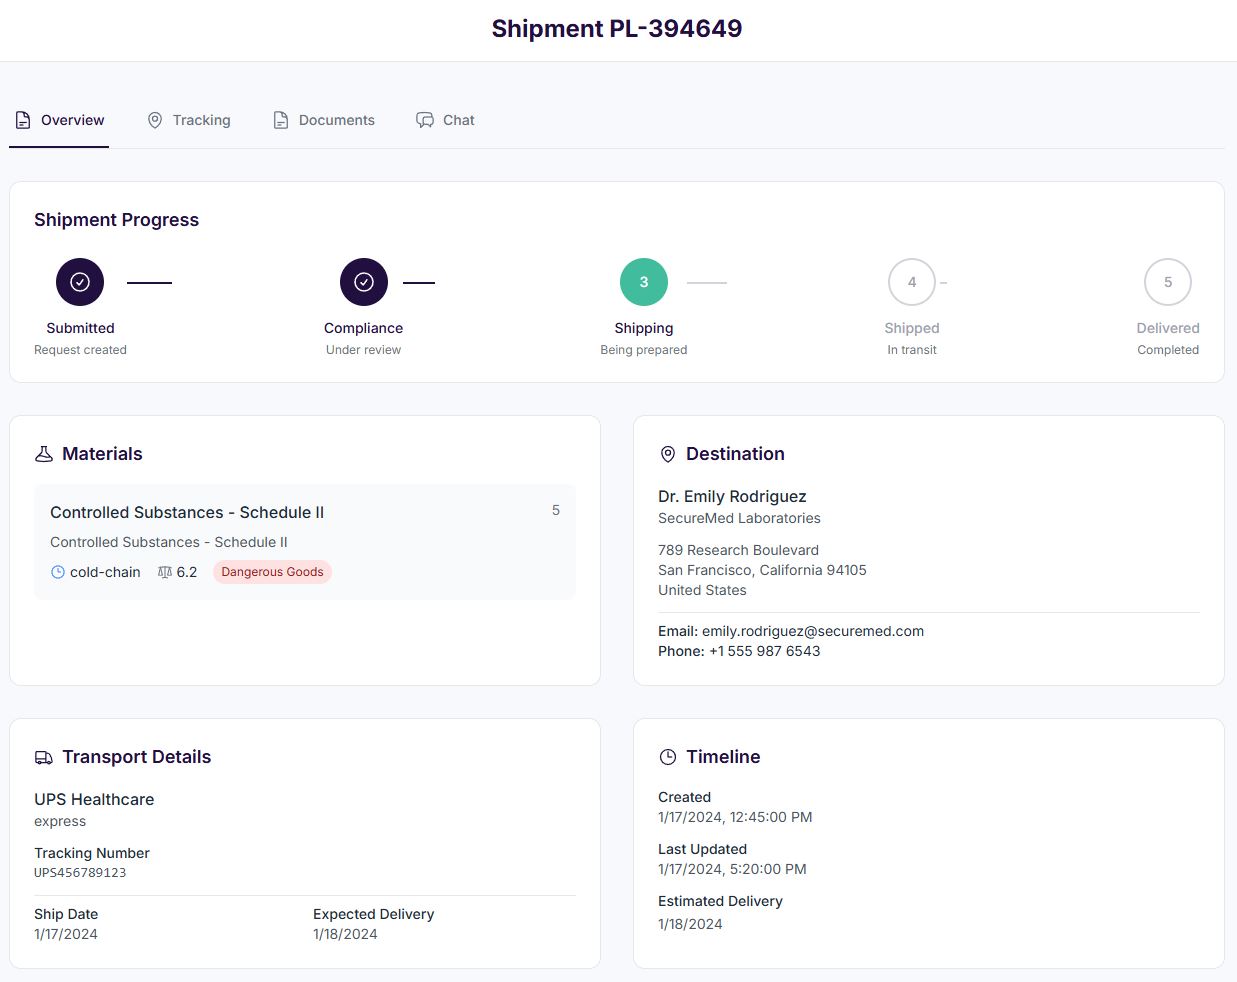Click the cold-chain clock icon
Screen dimensions: 1237x982
click(x=58, y=572)
